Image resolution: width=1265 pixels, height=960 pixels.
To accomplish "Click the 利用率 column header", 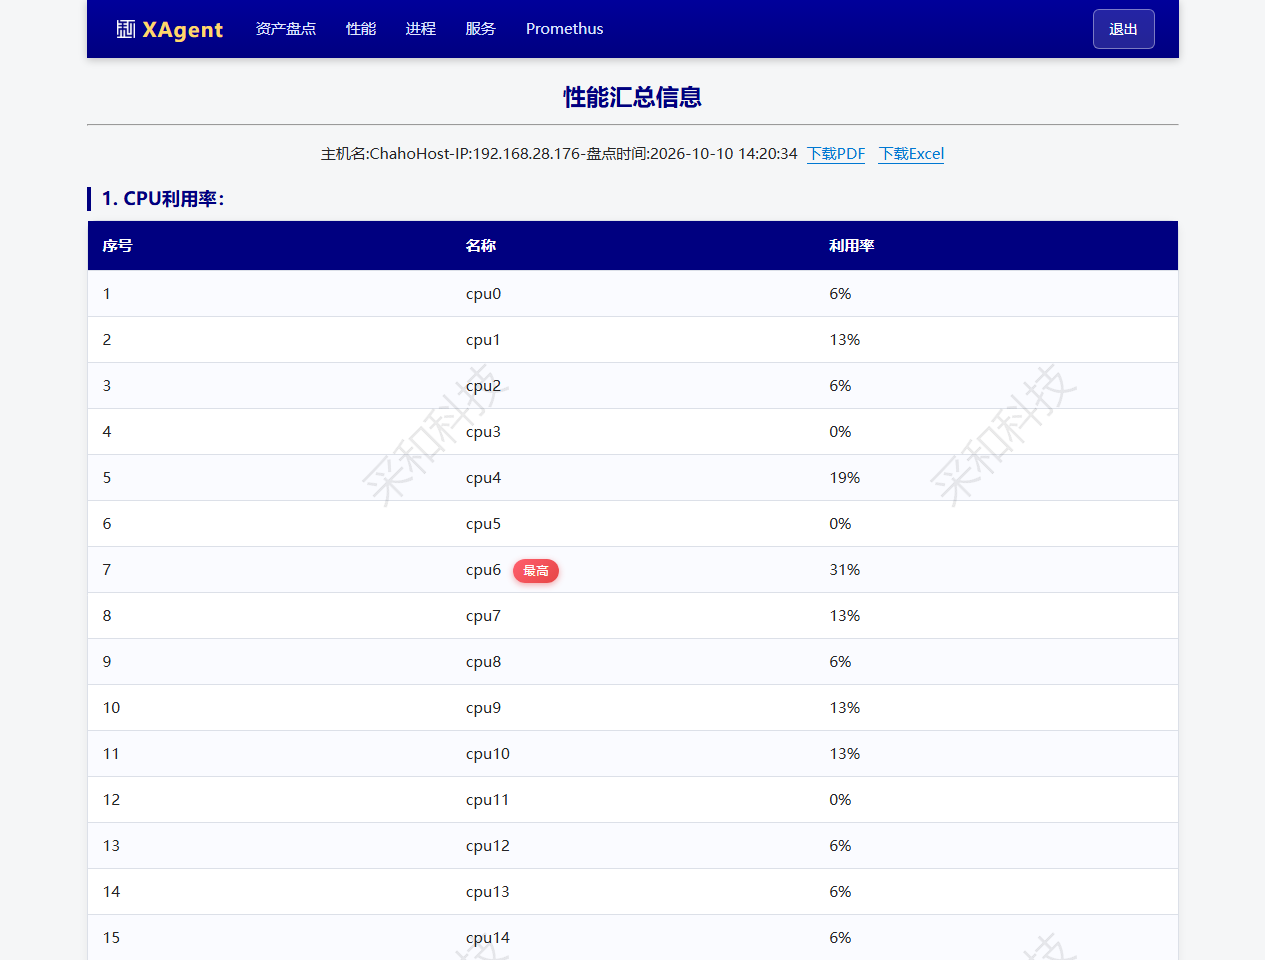I will pyautogui.click(x=852, y=246).
